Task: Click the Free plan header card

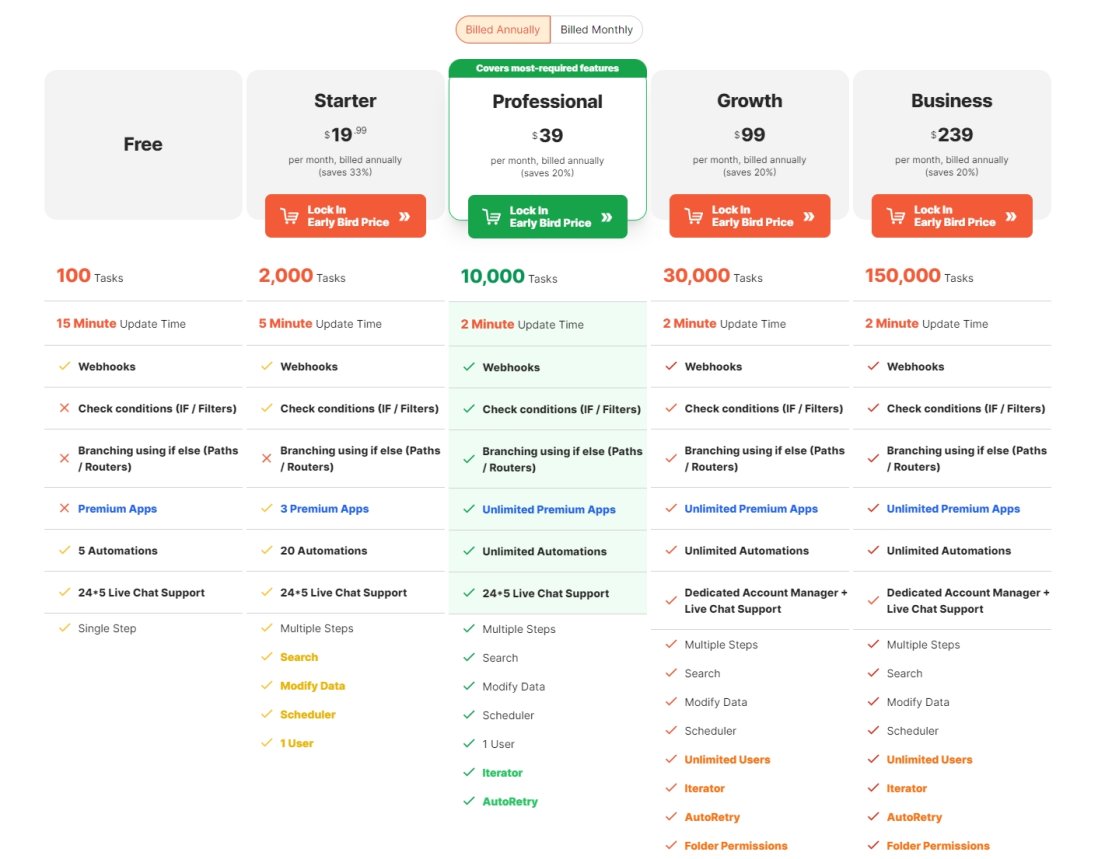Action: tap(143, 144)
